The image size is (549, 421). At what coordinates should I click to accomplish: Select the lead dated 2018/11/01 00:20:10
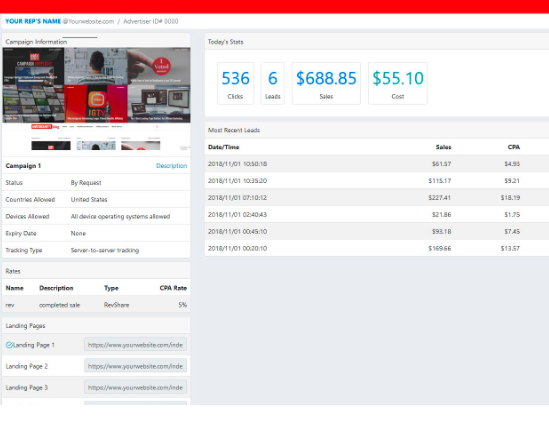[377, 248]
